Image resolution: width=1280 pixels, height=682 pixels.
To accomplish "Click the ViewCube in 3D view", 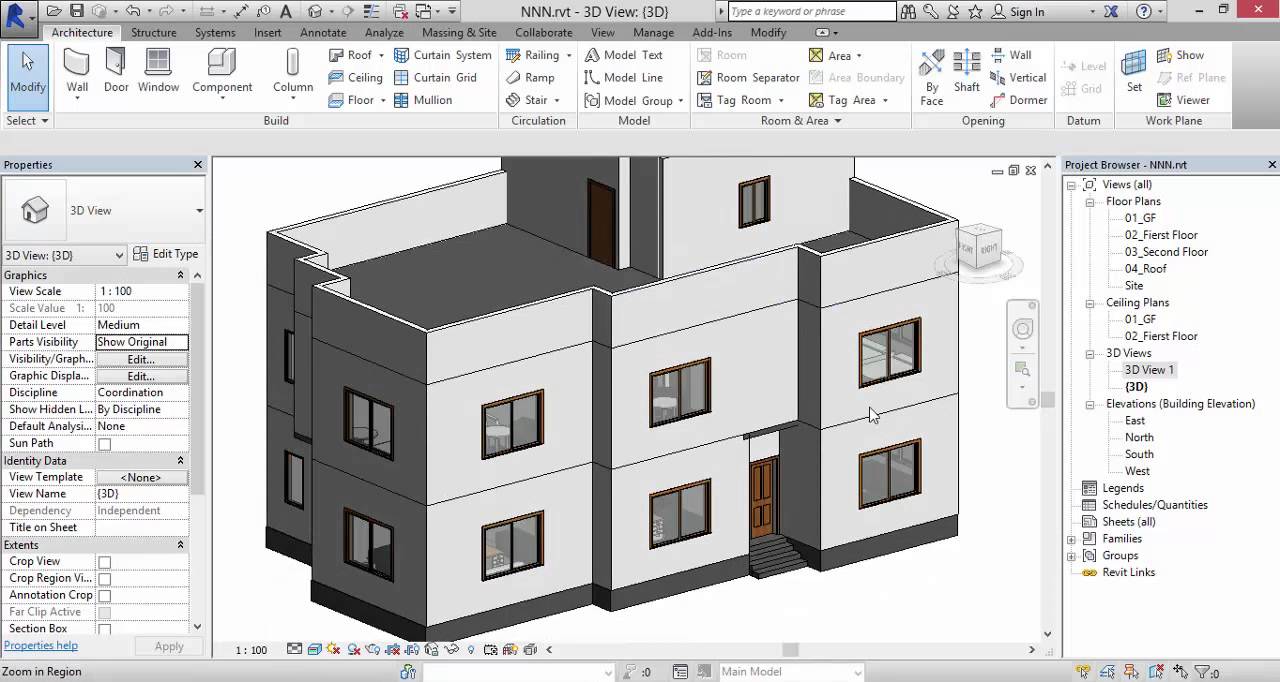I will [978, 246].
